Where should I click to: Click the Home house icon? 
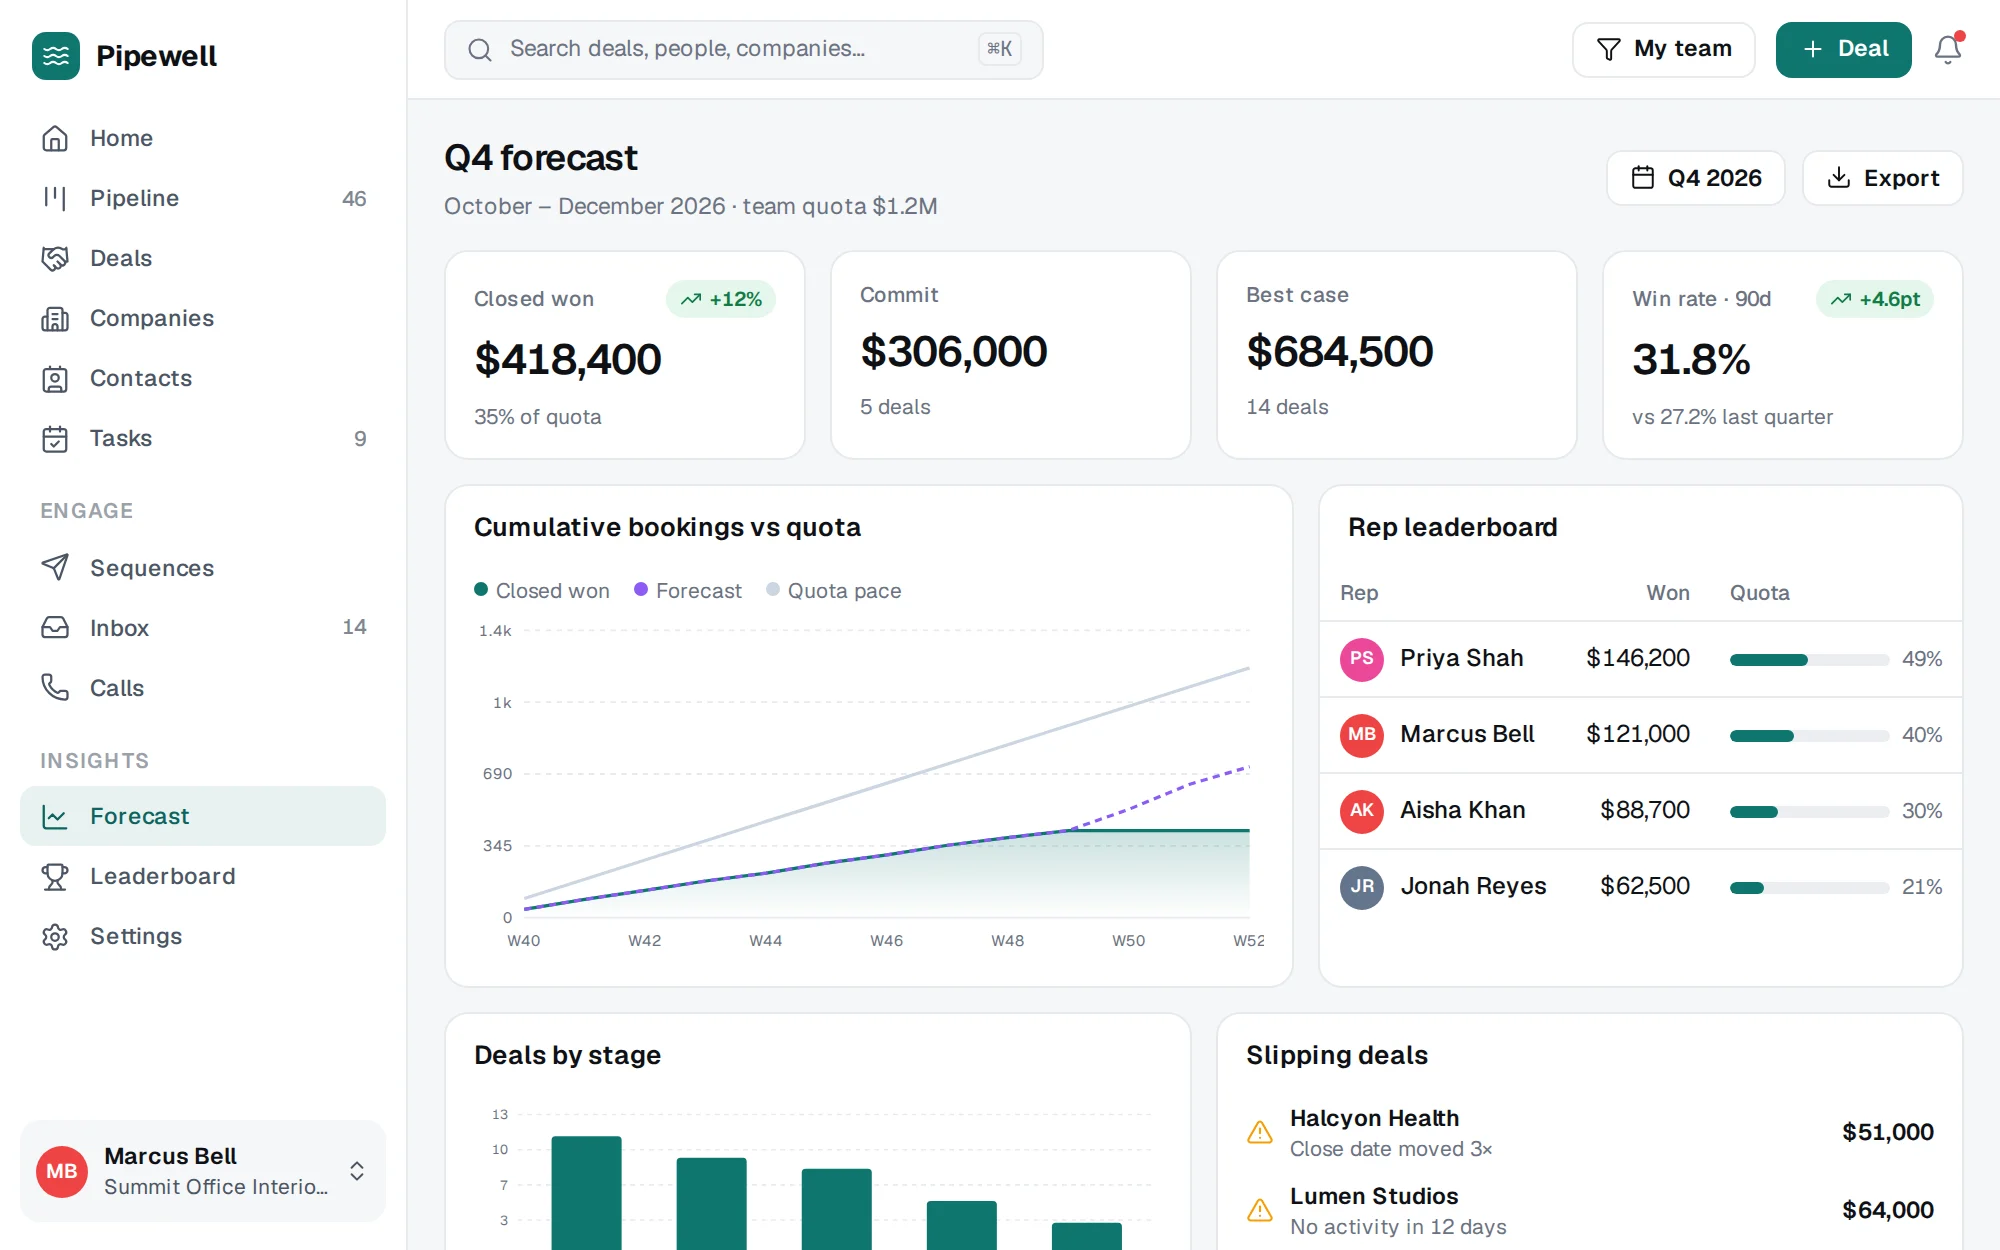pos(55,138)
